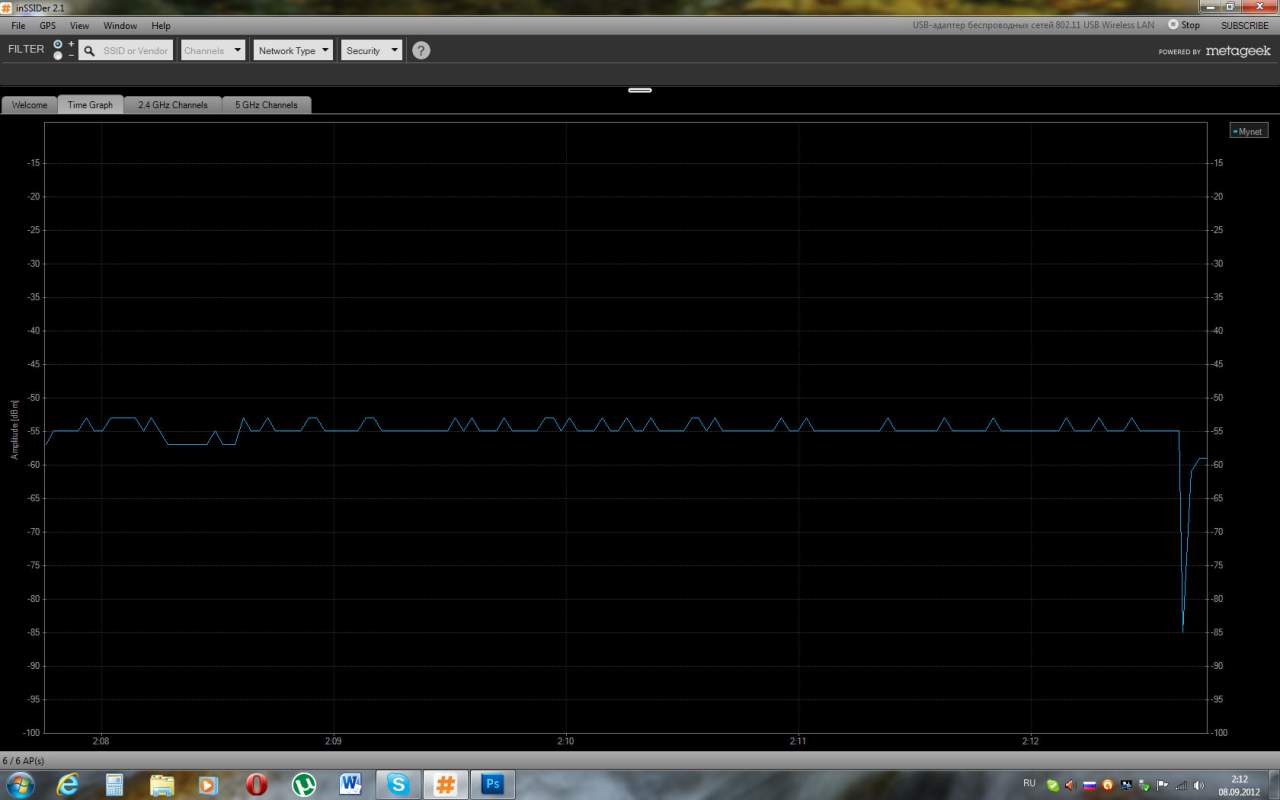Click the Action Center flag tray icon
Screen dimensions: 1280x800
(1162, 785)
